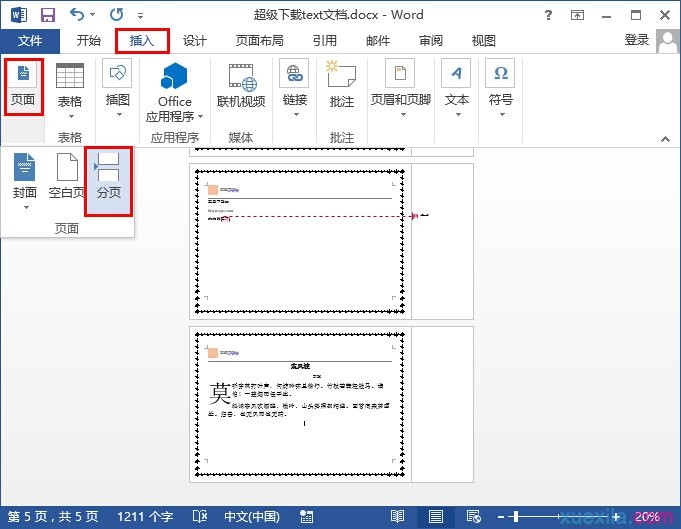Zoom out with the minus button

pyautogui.click(x=501, y=517)
